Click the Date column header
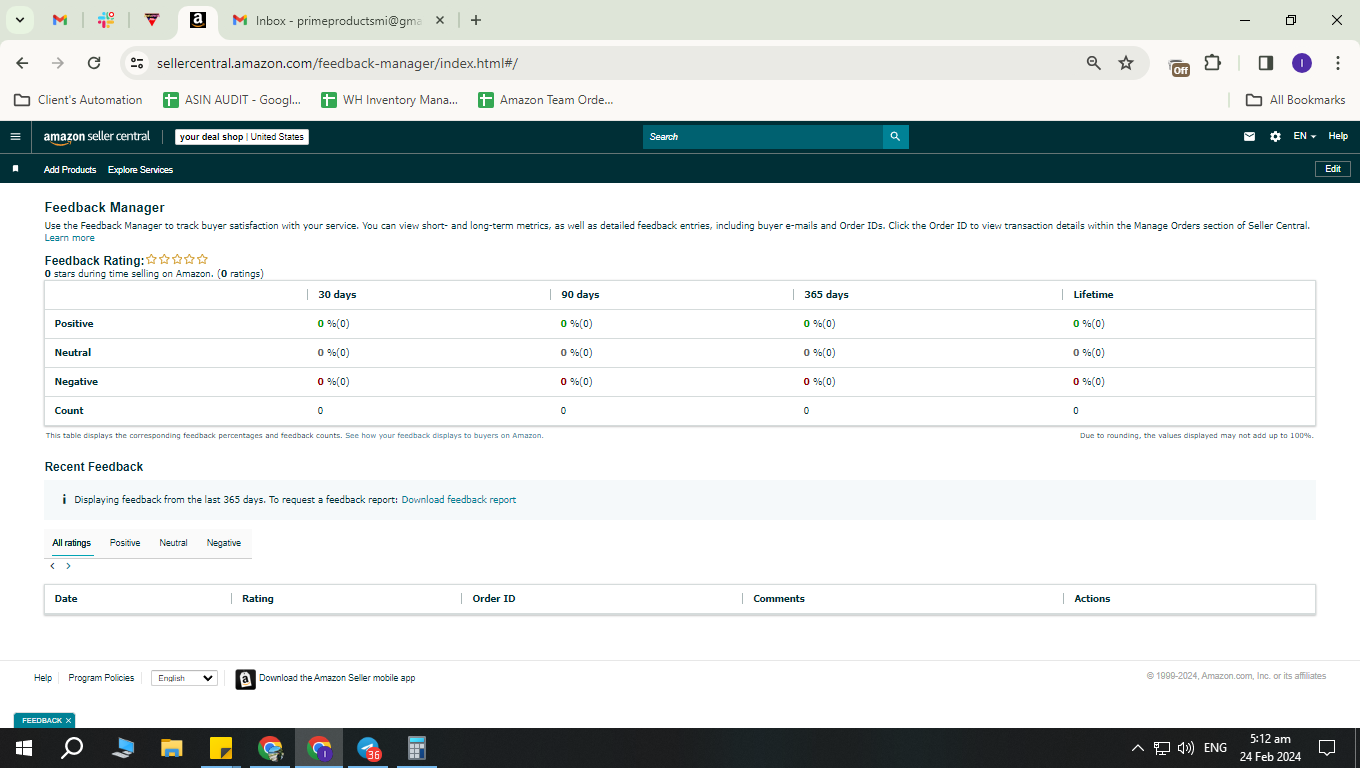Viewport: 1360px width, 768px height. pos(66,599)
